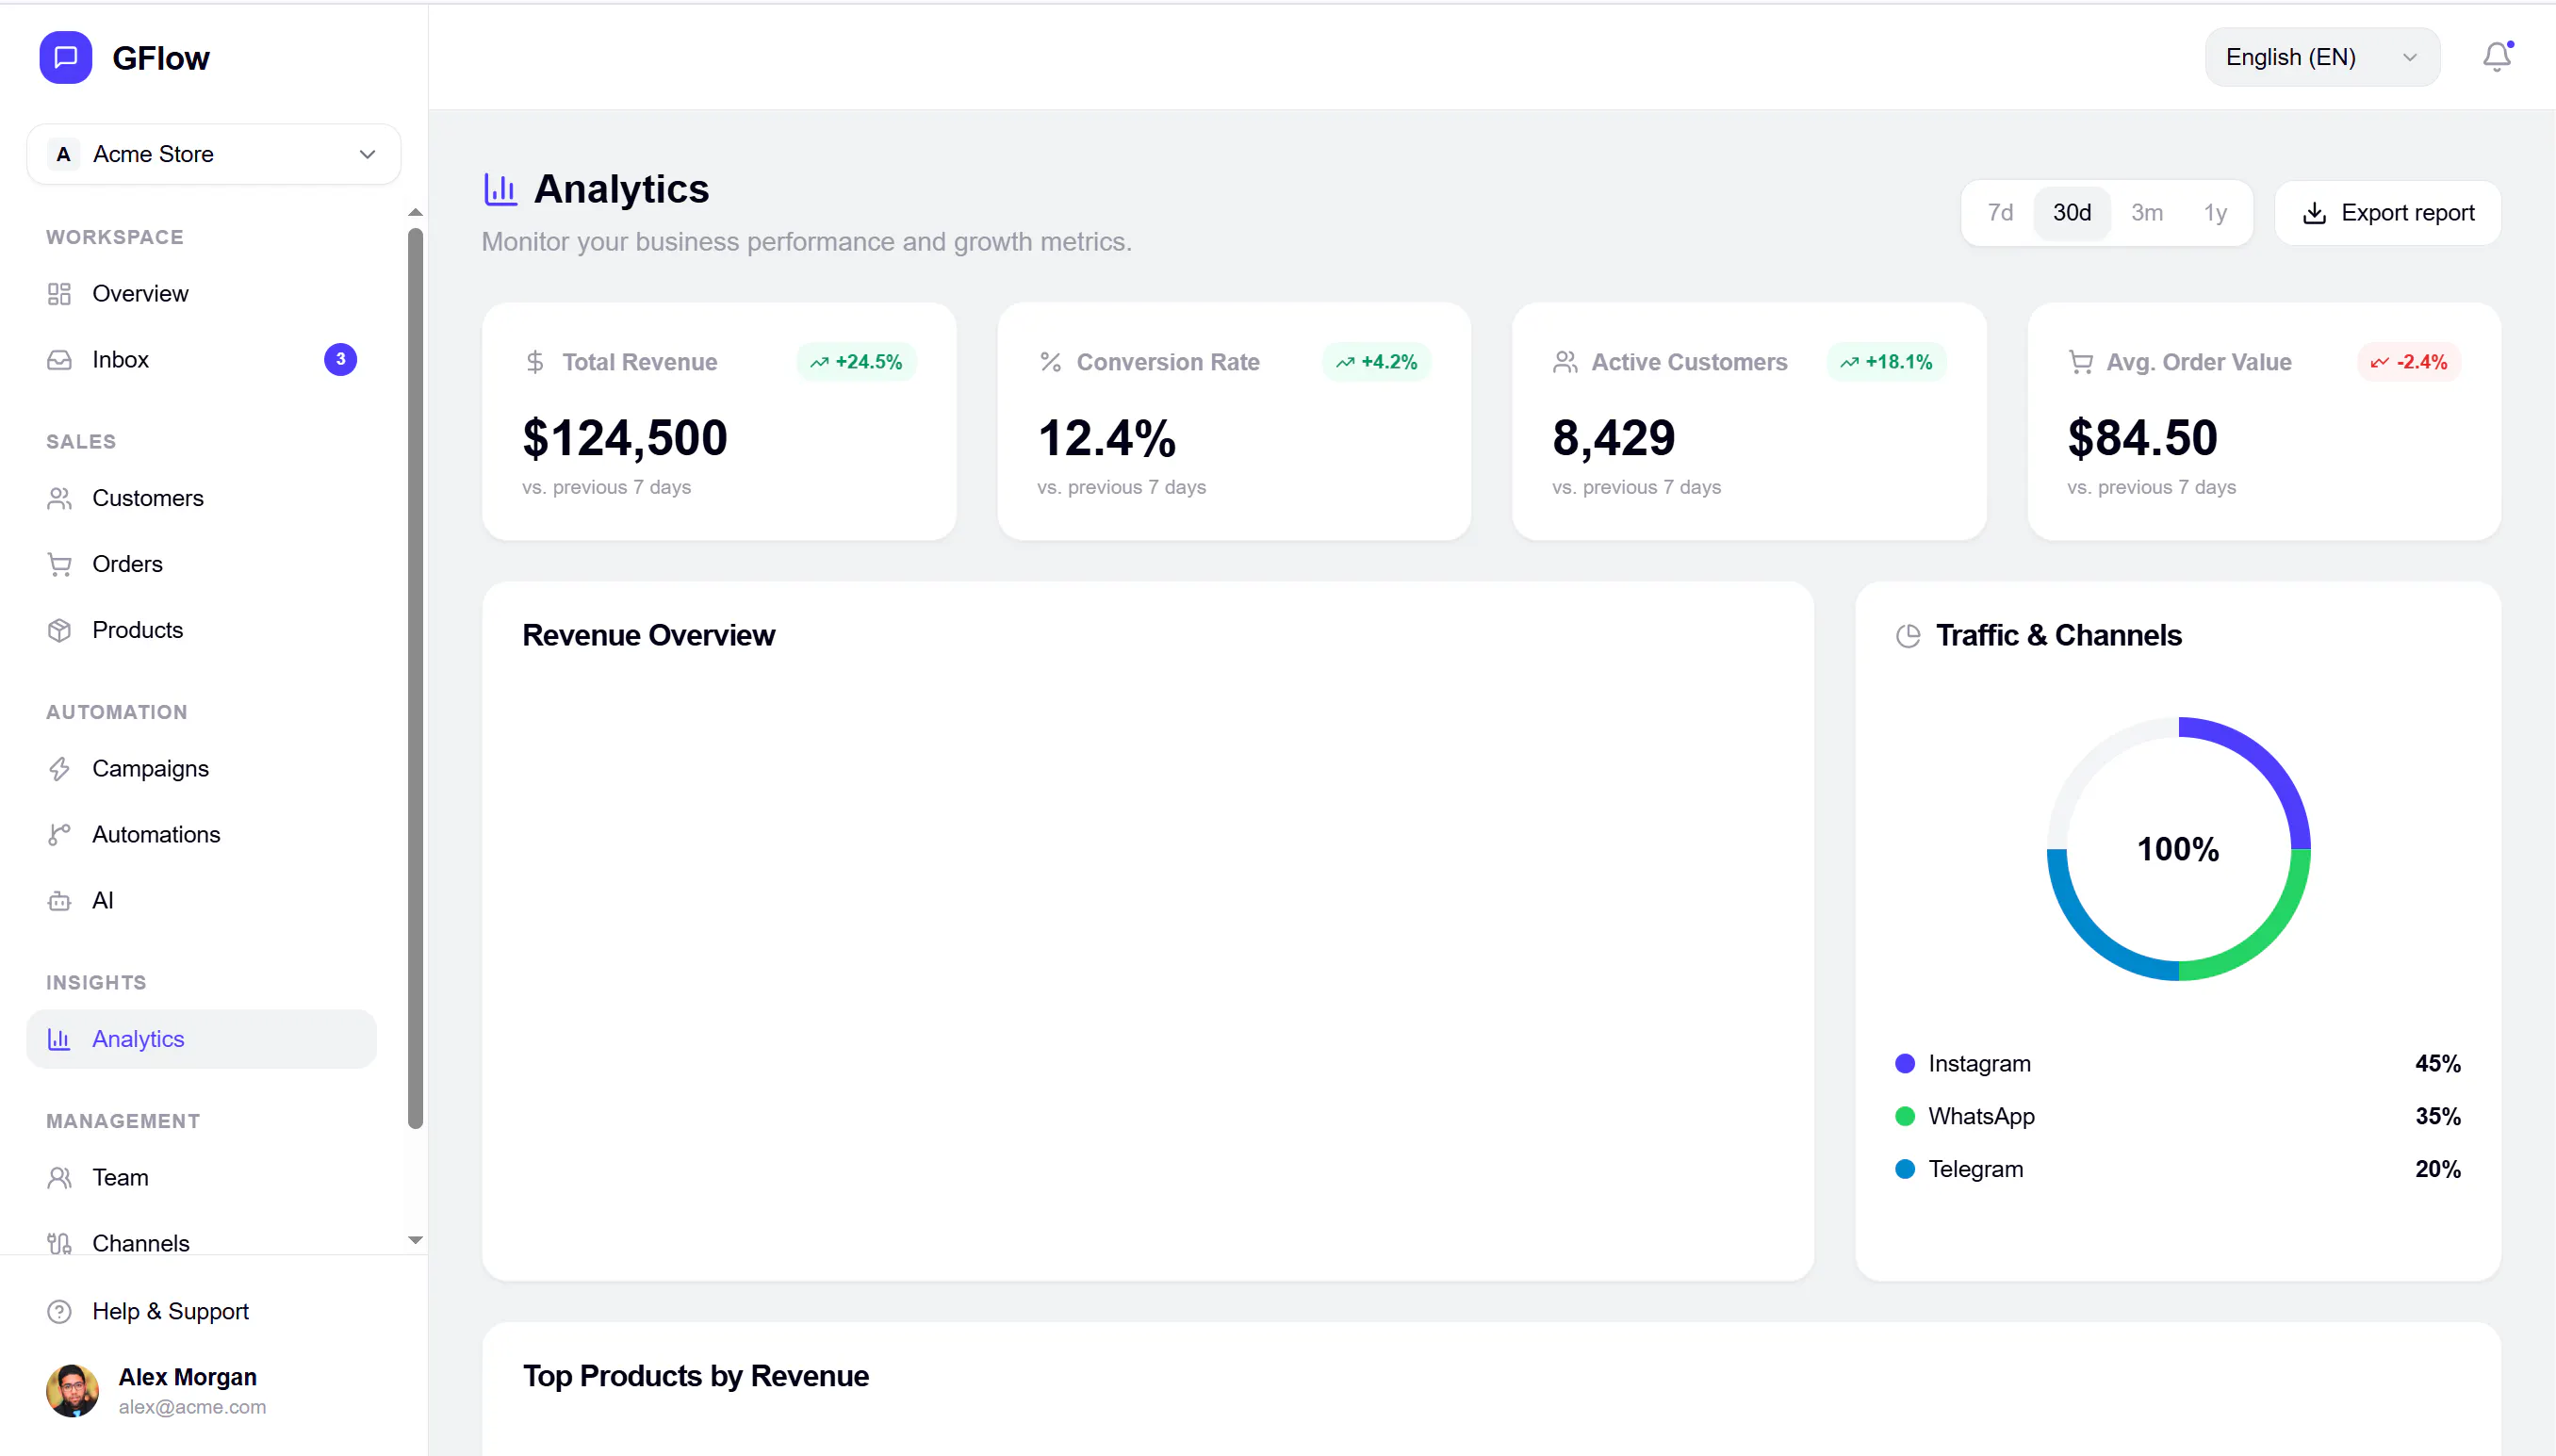Click the Campaigns lightning icon
This screenshot has height=1456, width=2556.
coord(59,769)
